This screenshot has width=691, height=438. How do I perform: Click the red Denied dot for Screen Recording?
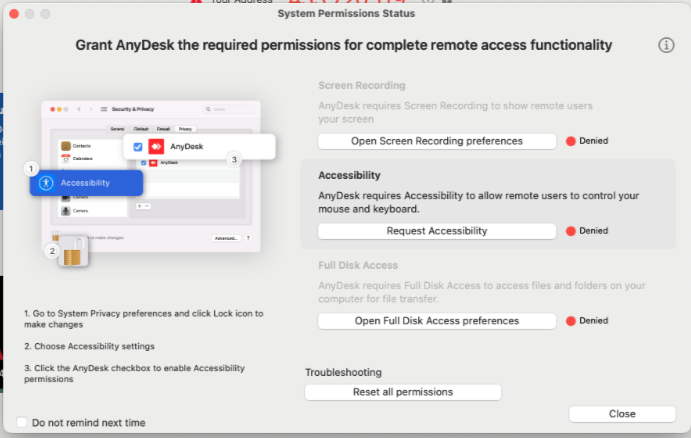click(572, 141)
